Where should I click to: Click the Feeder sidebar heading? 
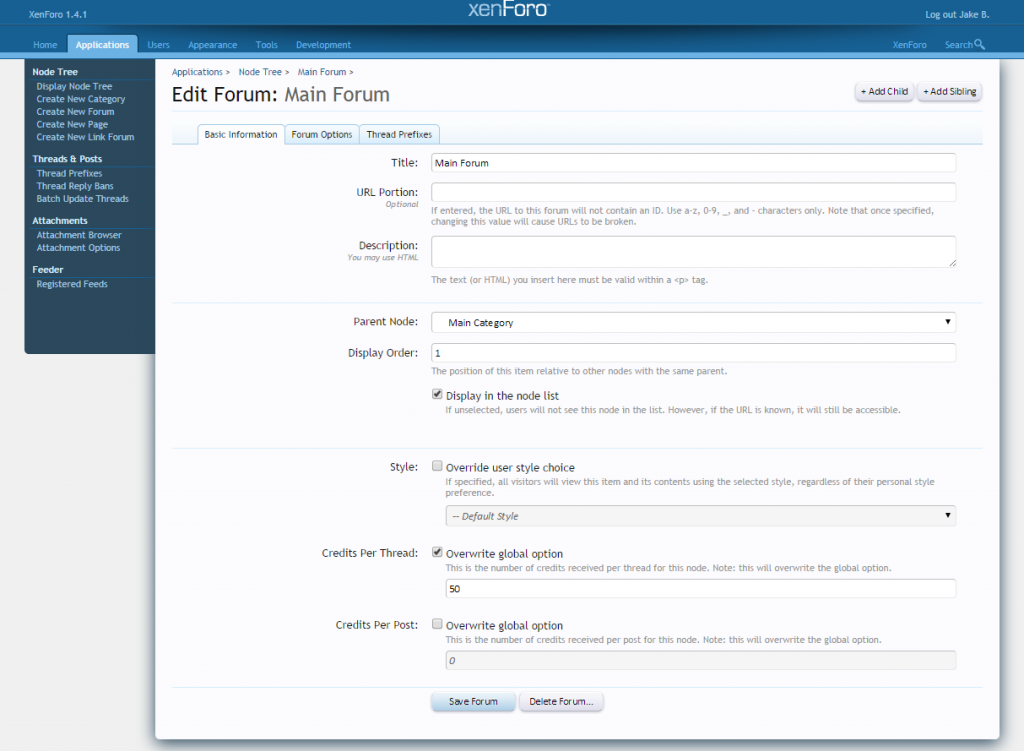click(x=48, y=270)
